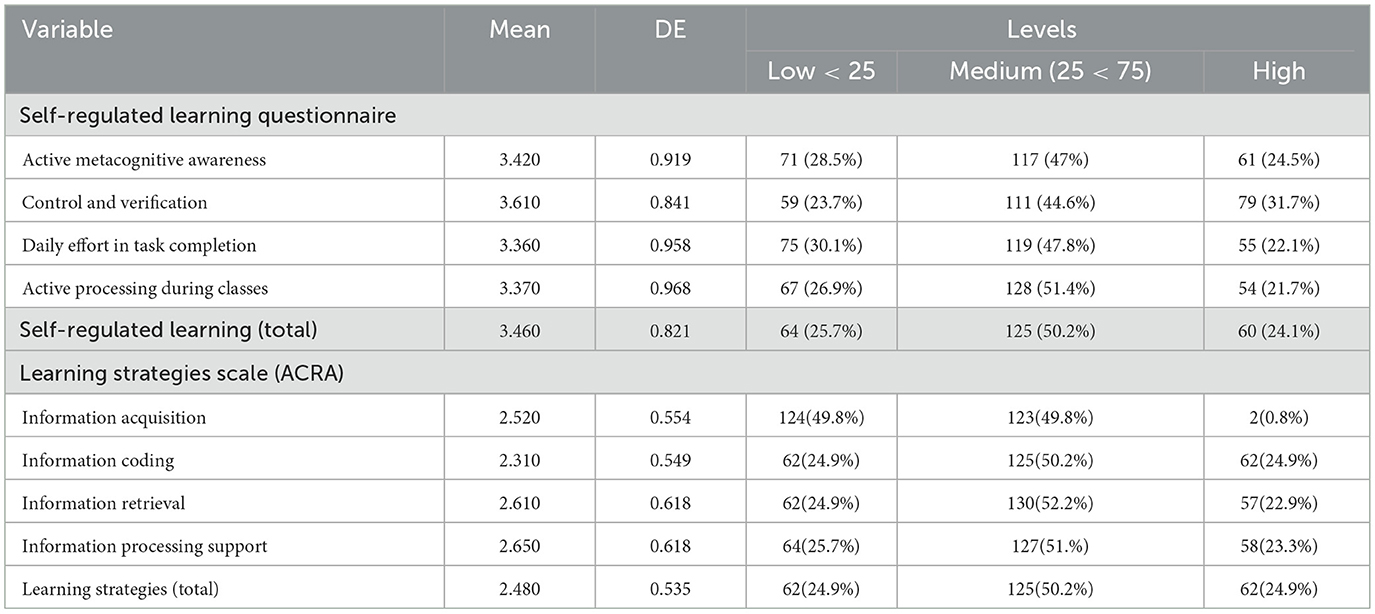Select the Active metacognitive awareness row label
This screenshot has height=614, width=1375.
click(143, 160)
